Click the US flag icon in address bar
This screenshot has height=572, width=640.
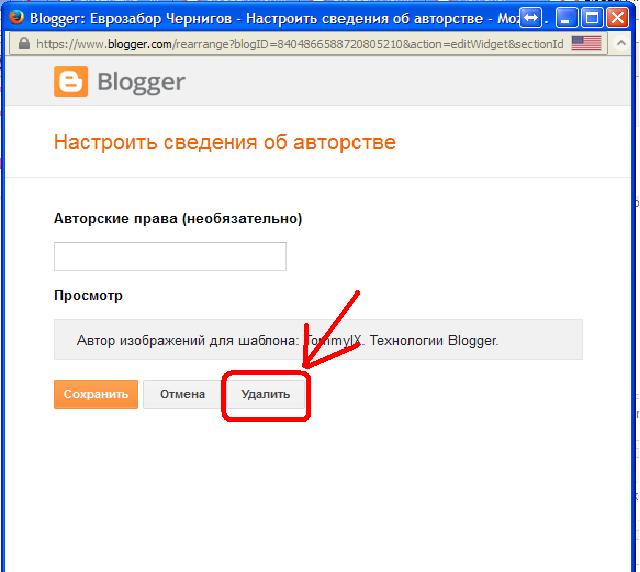pyautogui.click(x=586, y=43)
